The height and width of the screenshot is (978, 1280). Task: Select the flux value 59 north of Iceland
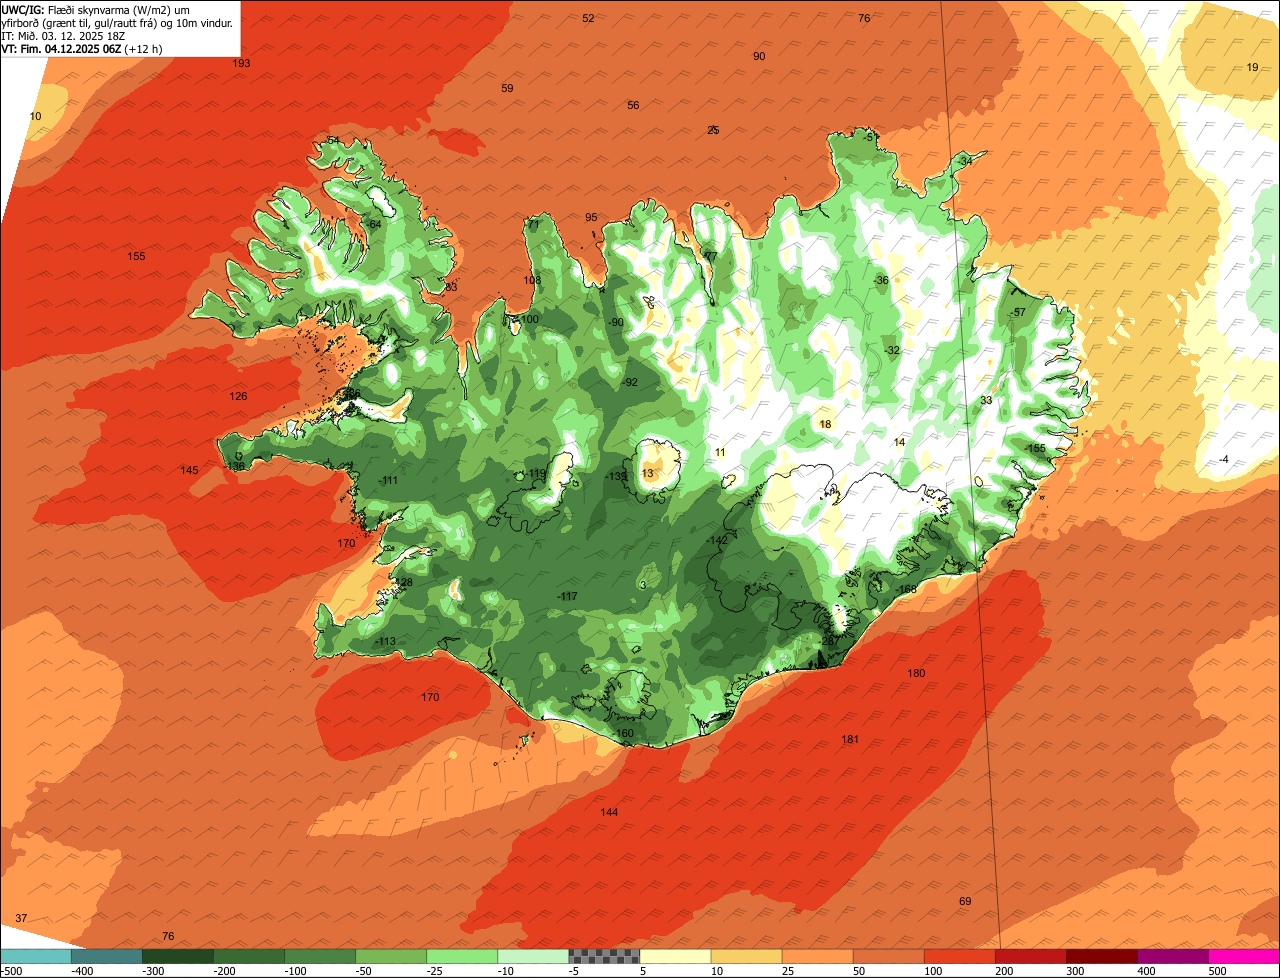tap(507, 88)
